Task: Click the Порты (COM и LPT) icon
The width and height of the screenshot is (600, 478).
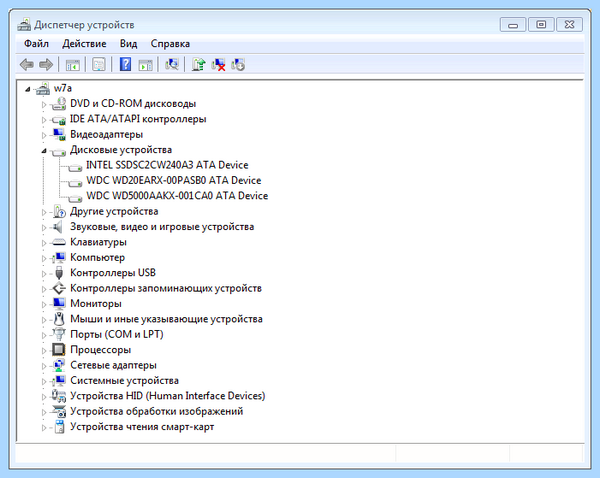Action: pos(59,334)
